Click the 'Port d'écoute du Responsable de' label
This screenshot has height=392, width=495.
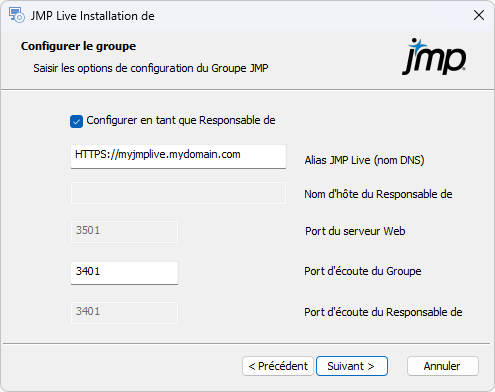[383, 312]
